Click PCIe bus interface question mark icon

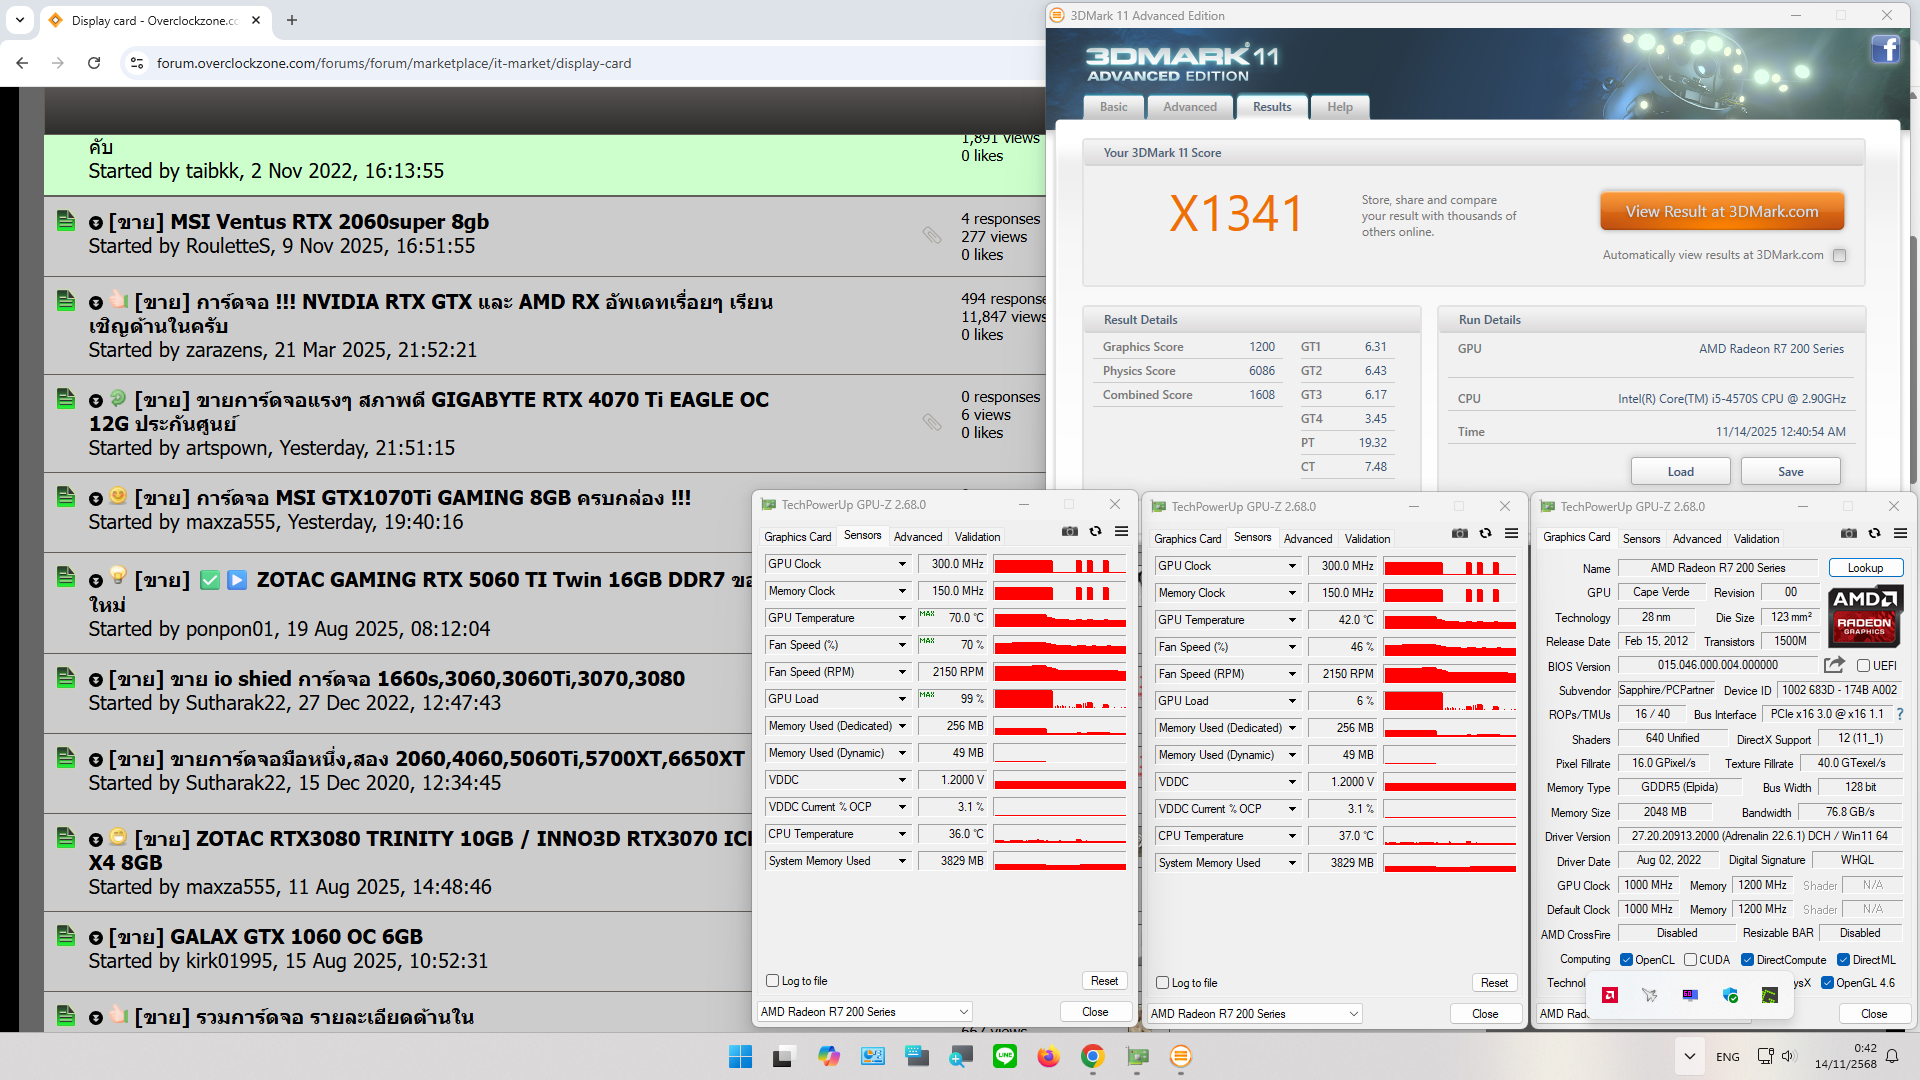1899,714
